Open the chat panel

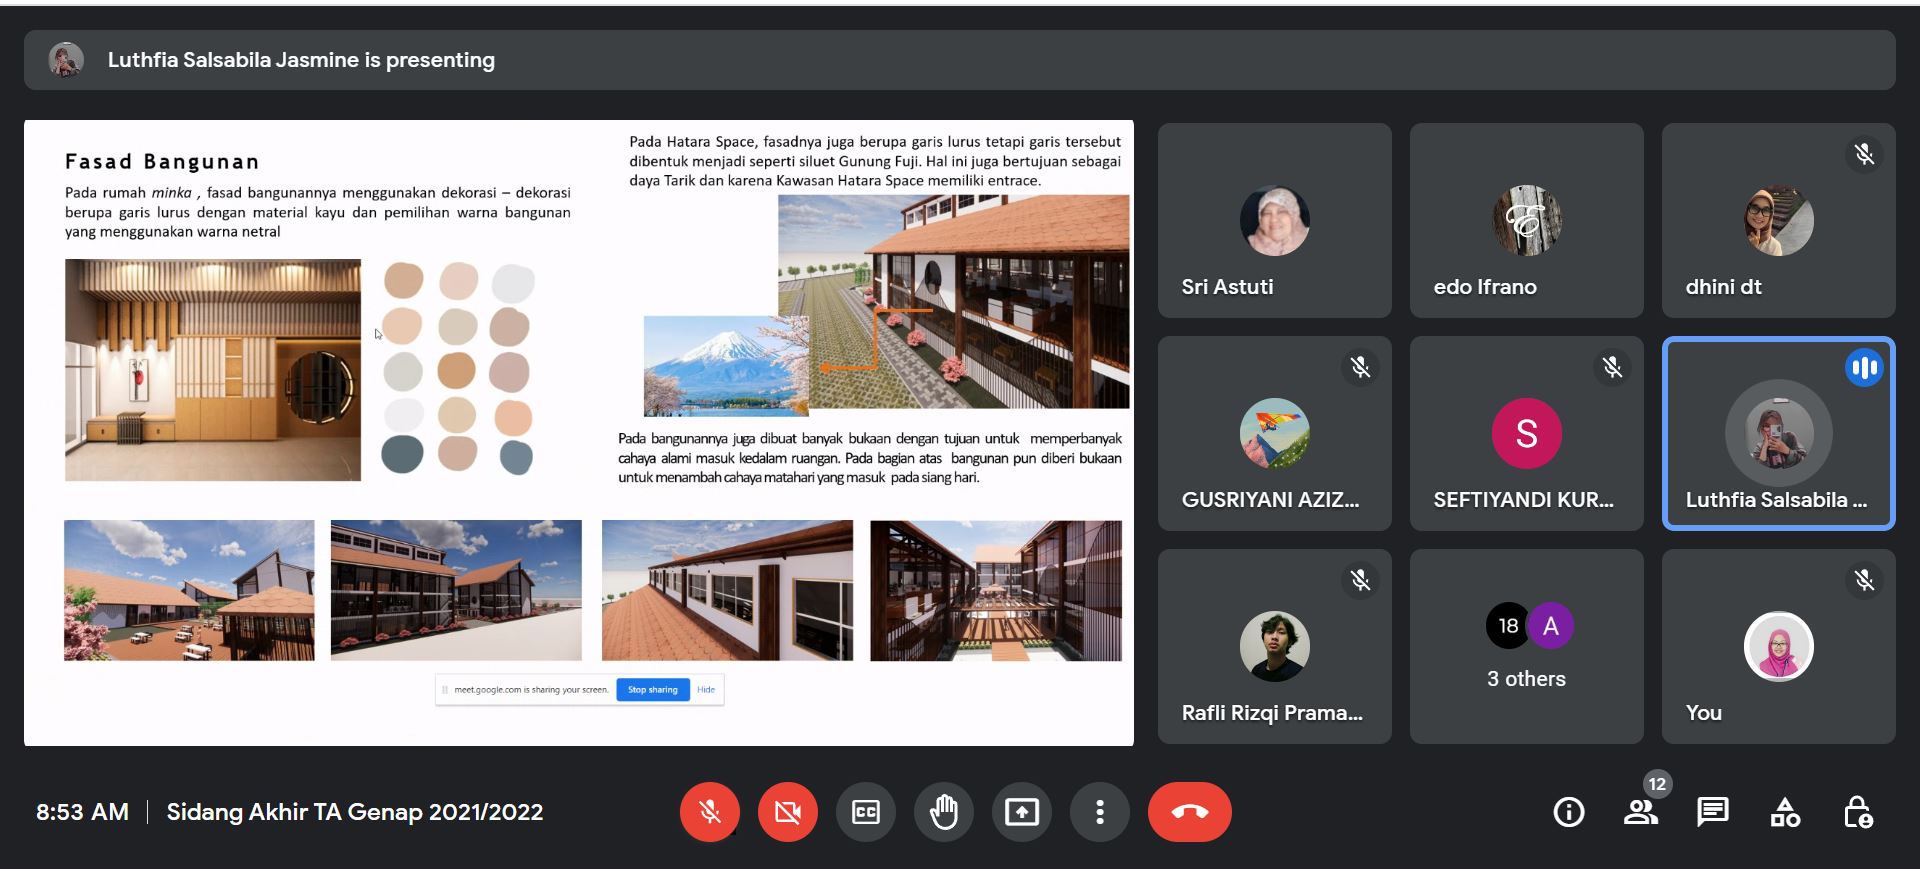tap(1713, 812)
